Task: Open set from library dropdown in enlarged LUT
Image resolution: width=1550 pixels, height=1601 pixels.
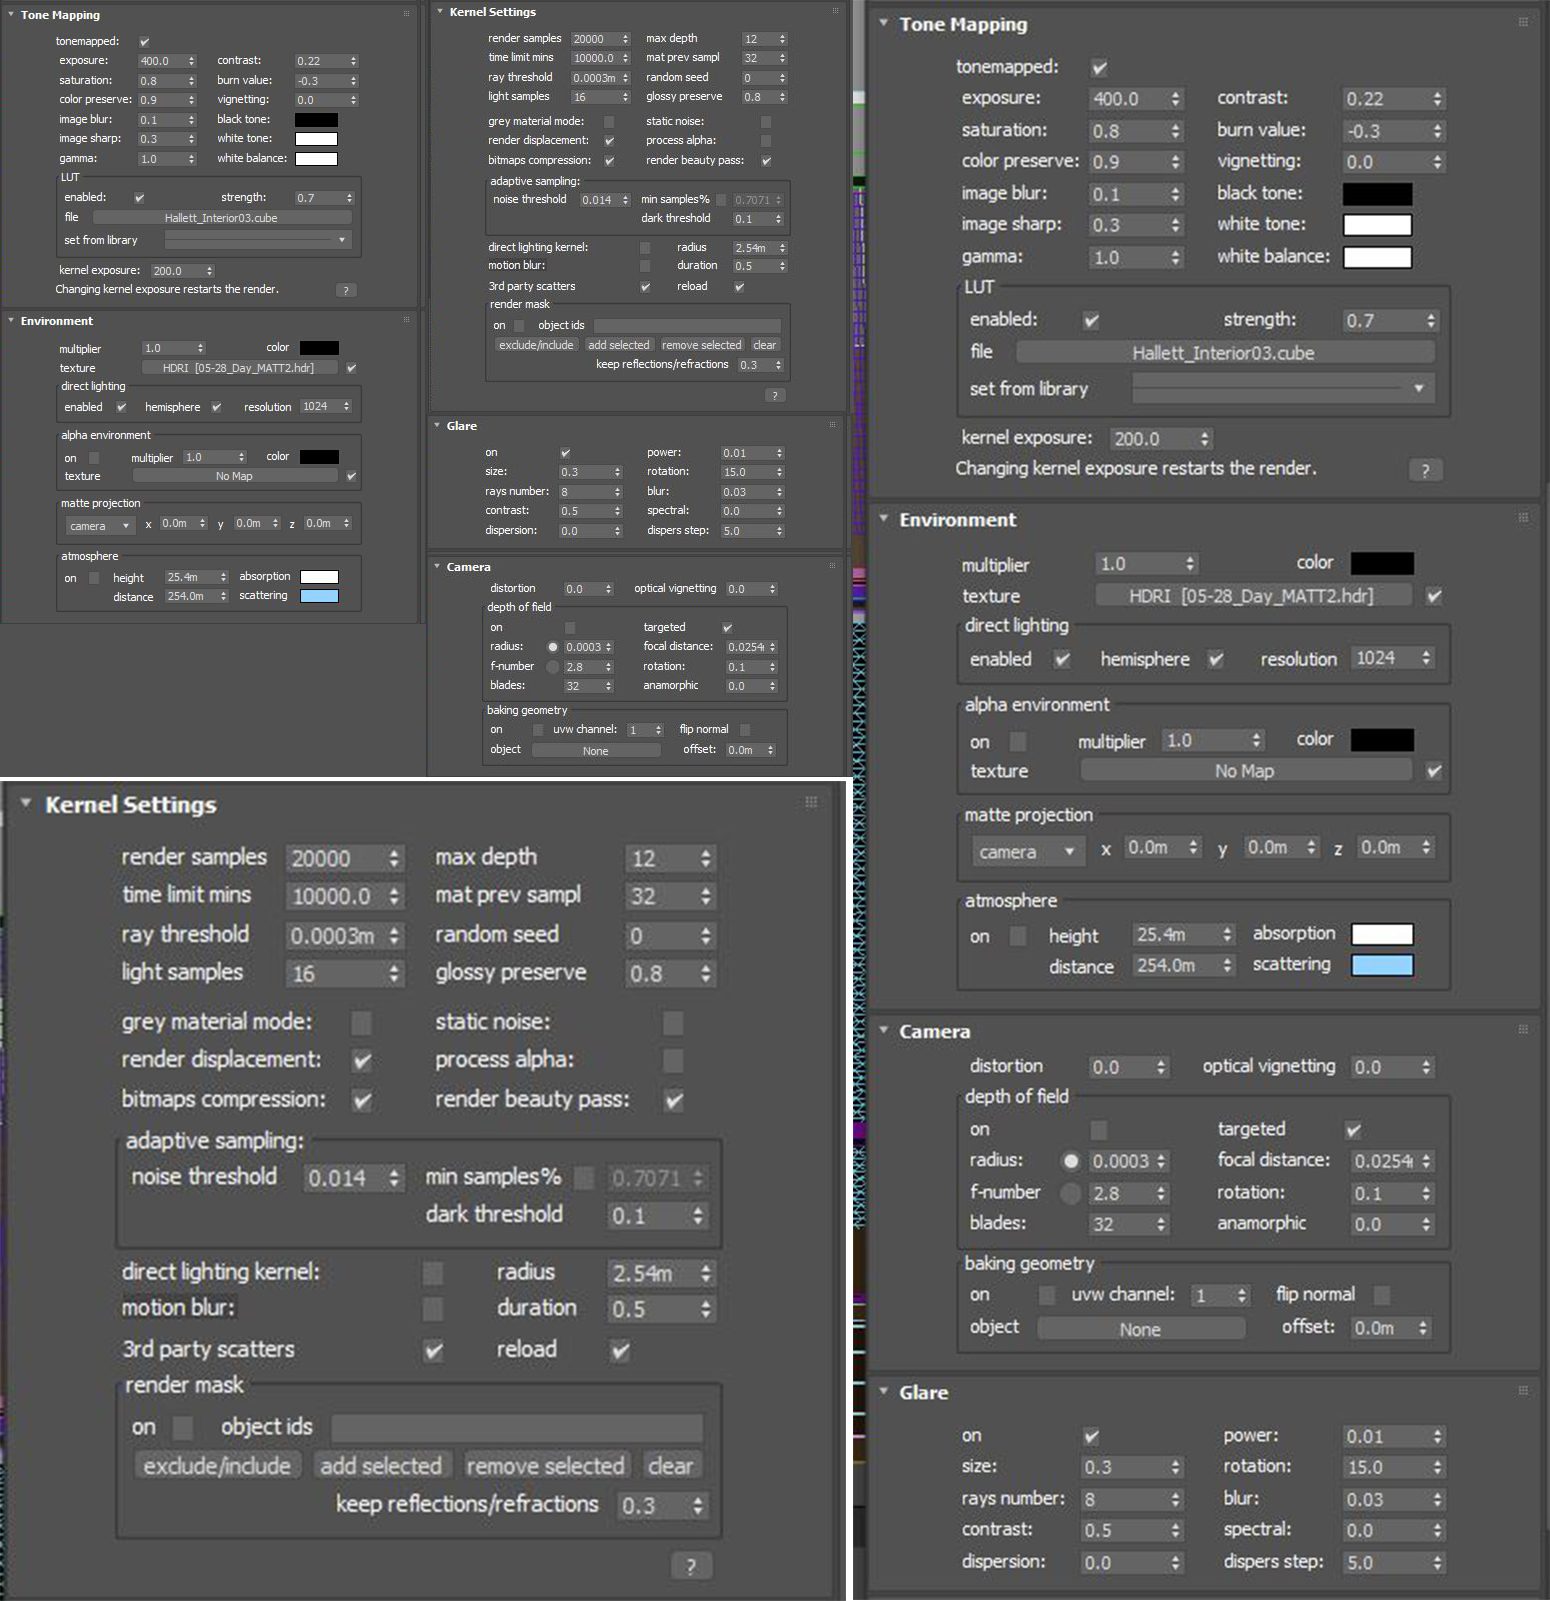Action: coord(1283,388)
